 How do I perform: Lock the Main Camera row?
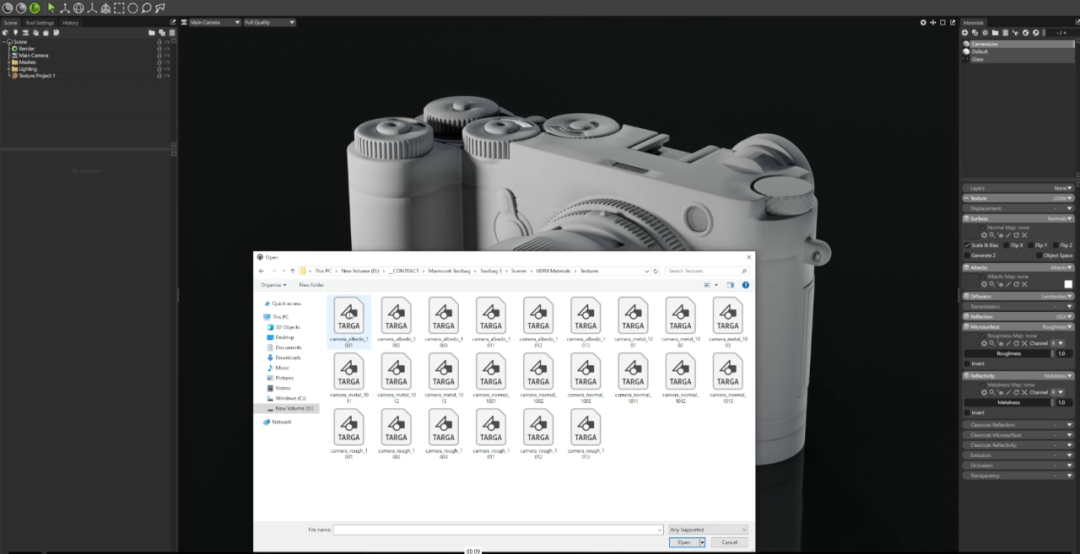pyautogui.click(x=159, y=55)
